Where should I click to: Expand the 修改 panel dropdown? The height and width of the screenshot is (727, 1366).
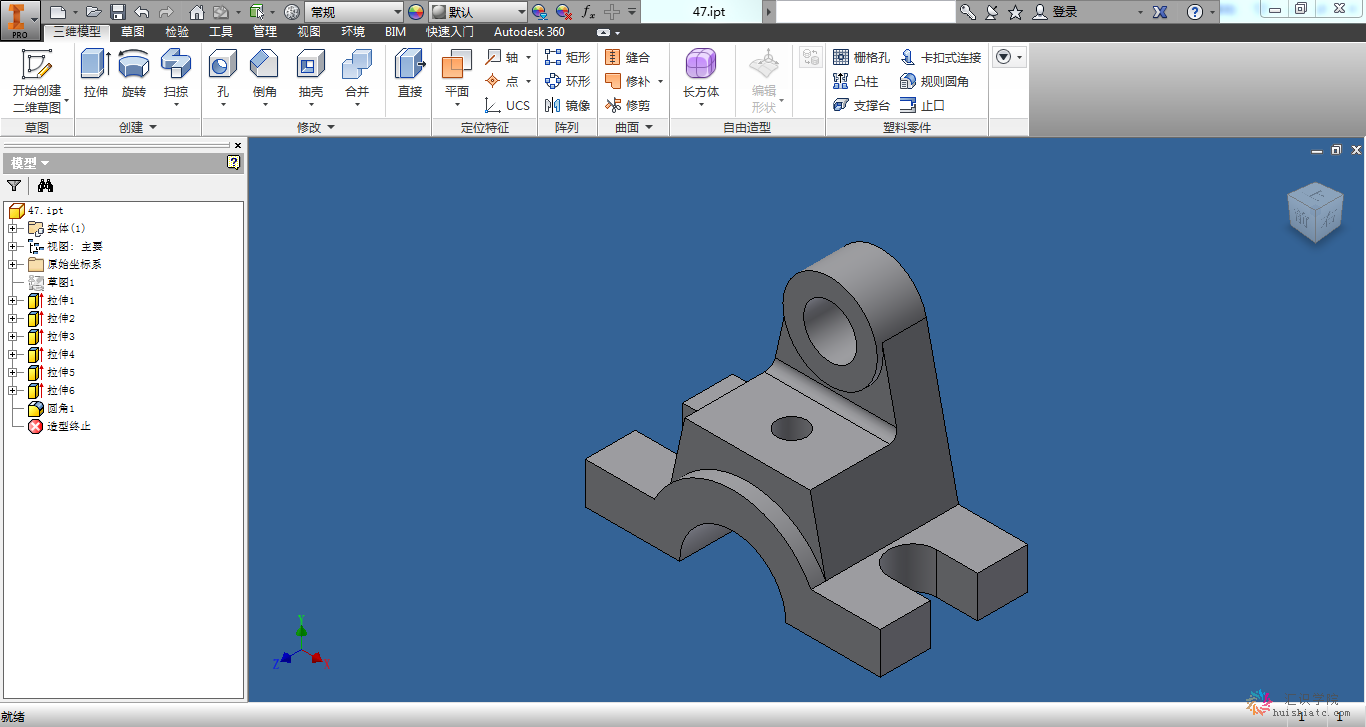(316, 127)
